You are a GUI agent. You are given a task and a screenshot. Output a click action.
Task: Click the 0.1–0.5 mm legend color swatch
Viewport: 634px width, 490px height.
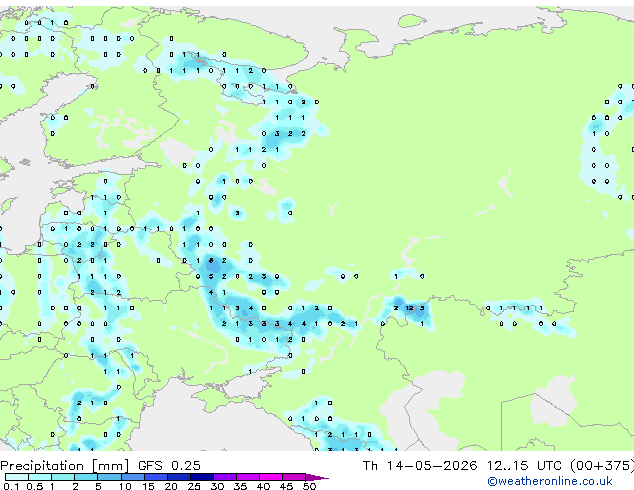coord(17,477)
